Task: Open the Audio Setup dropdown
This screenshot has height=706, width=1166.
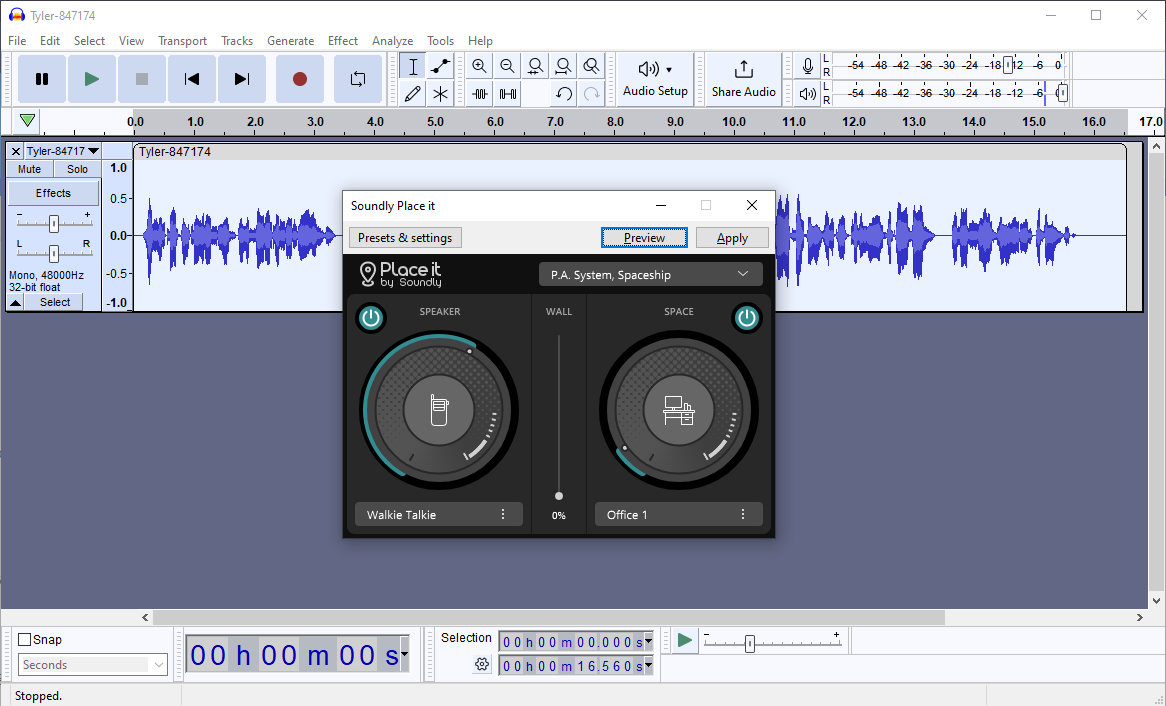Action: (x=655, y=79)
